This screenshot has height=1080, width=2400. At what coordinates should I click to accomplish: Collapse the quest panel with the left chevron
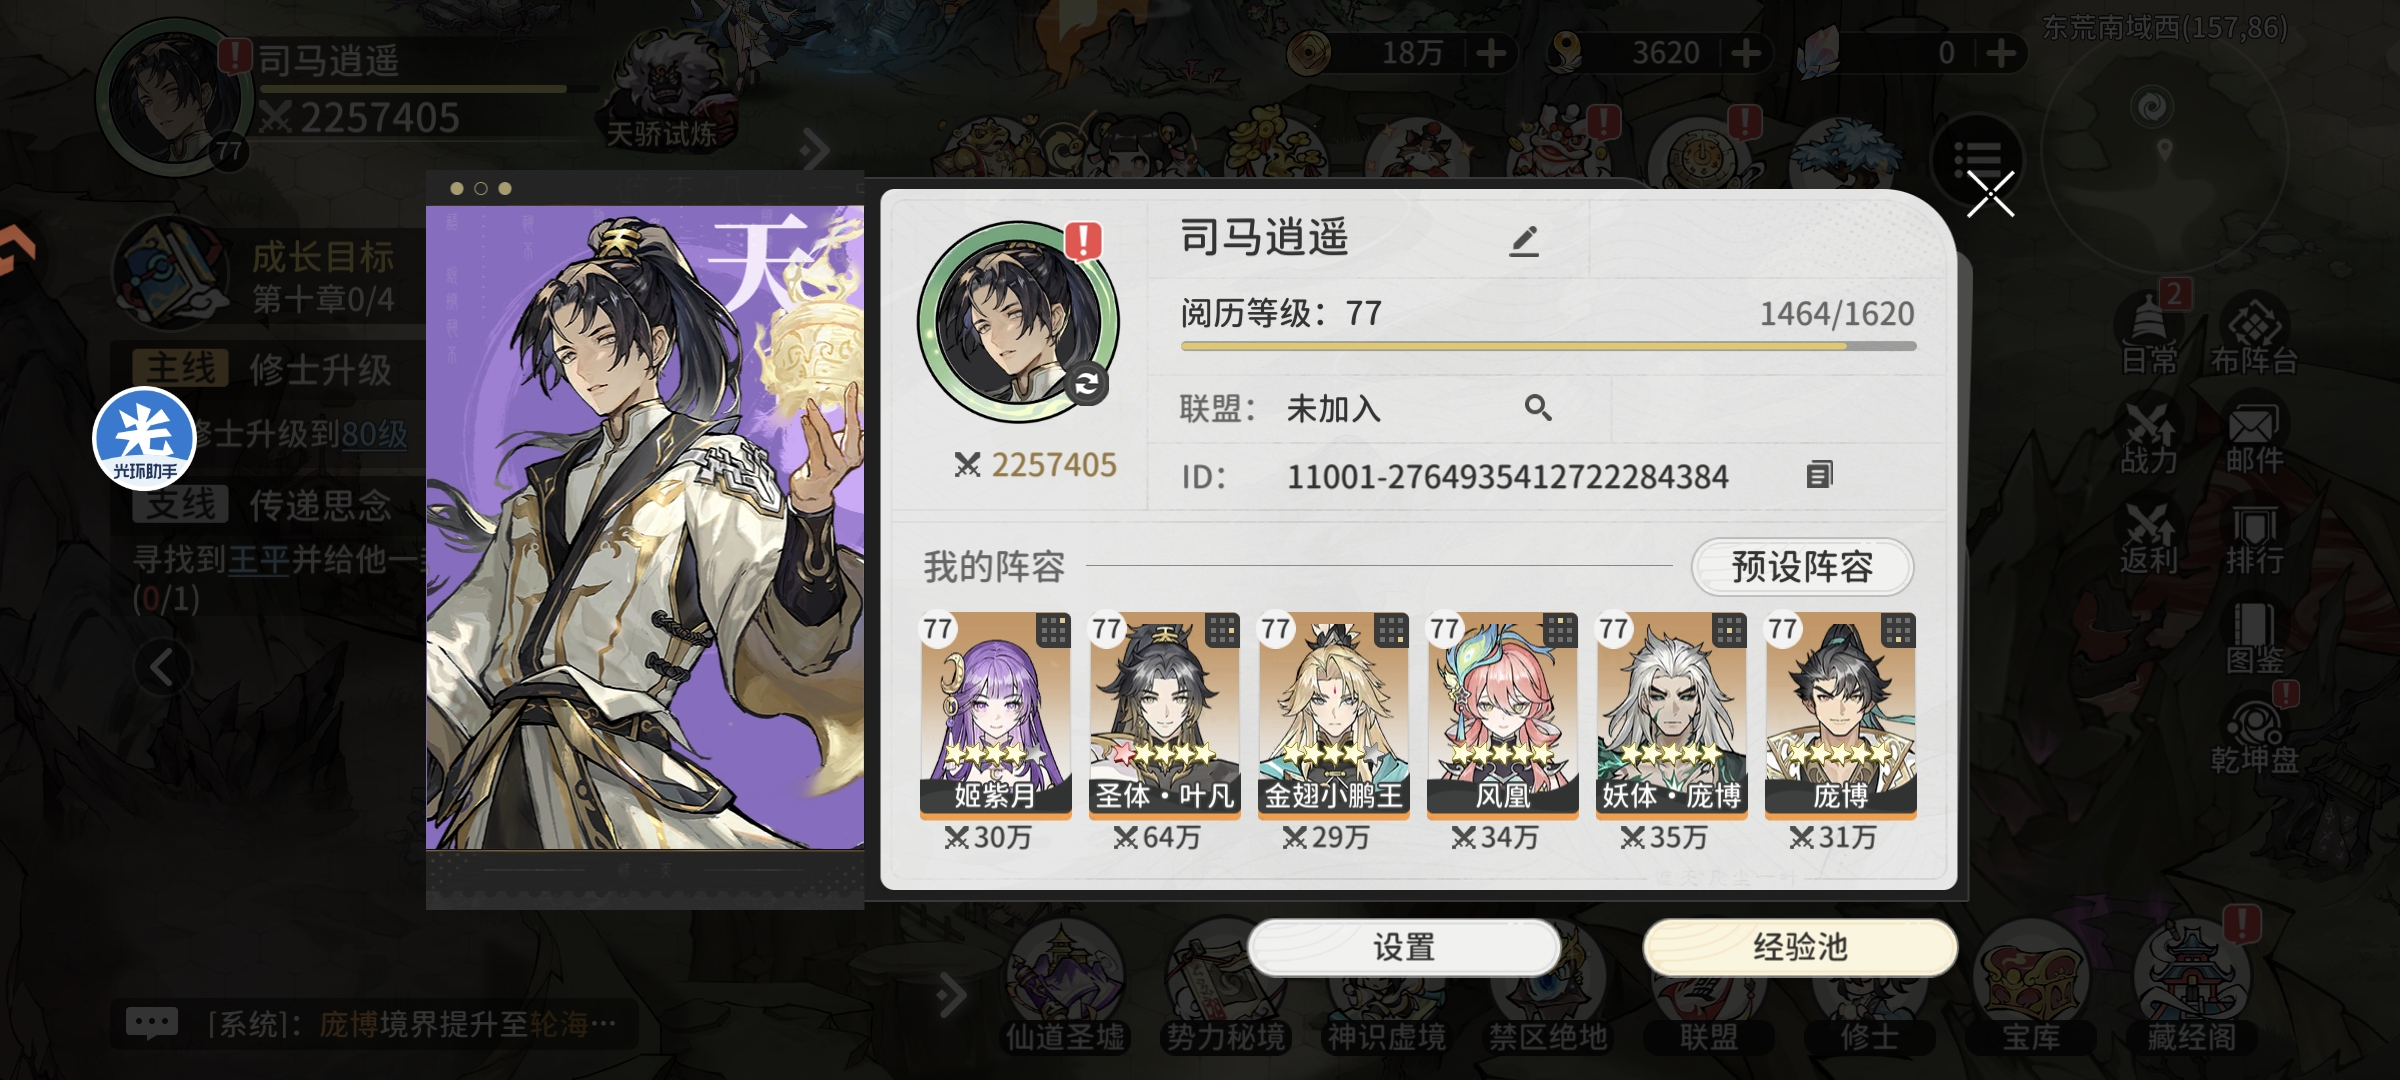point(162,667)
